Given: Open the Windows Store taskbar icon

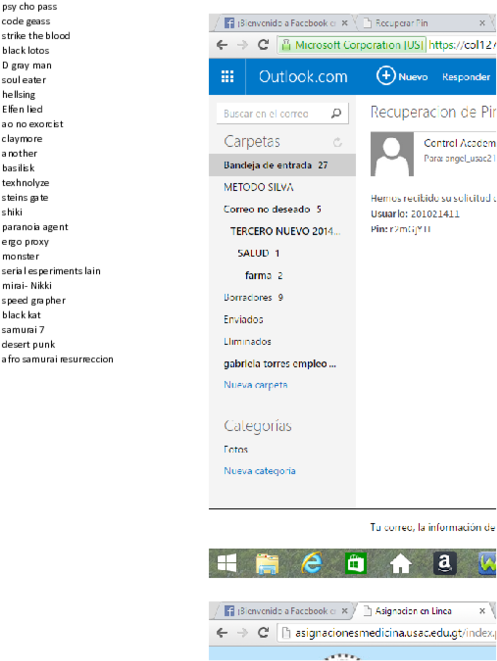Looking at the screenshot, I should tap(355, 563).
